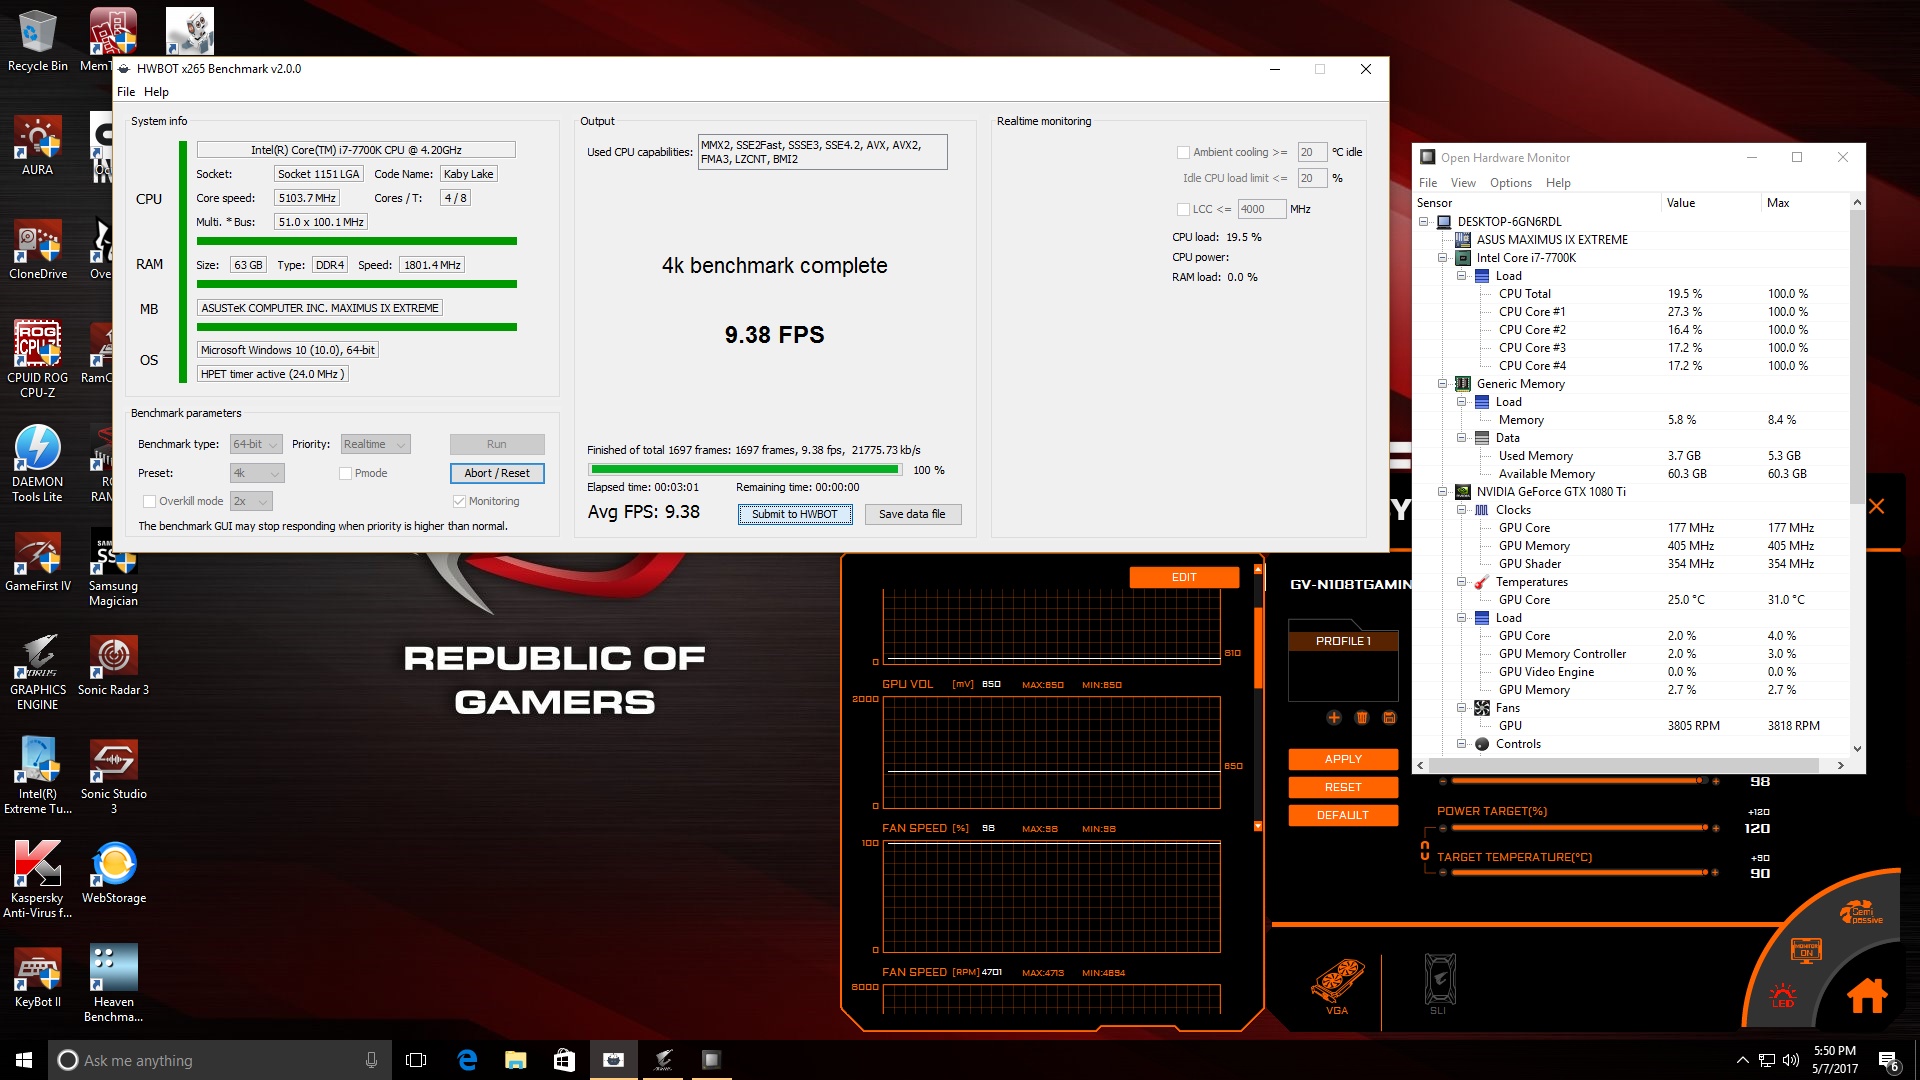This screenshot has width=1920, height=1080.
Task: Click the save profile floppy icon
Action: point(1389,717)
